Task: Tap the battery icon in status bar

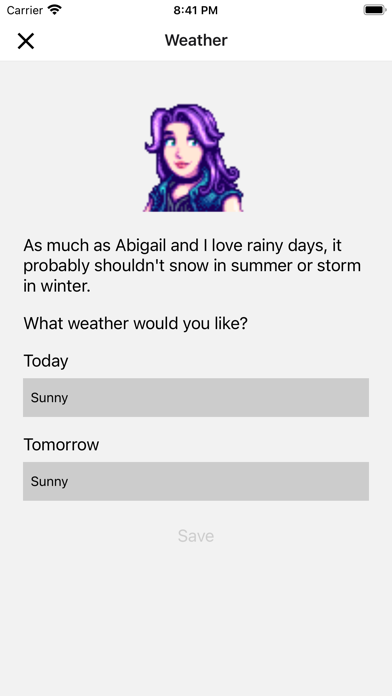Action: pyautogui.click(x=375, y=10)
